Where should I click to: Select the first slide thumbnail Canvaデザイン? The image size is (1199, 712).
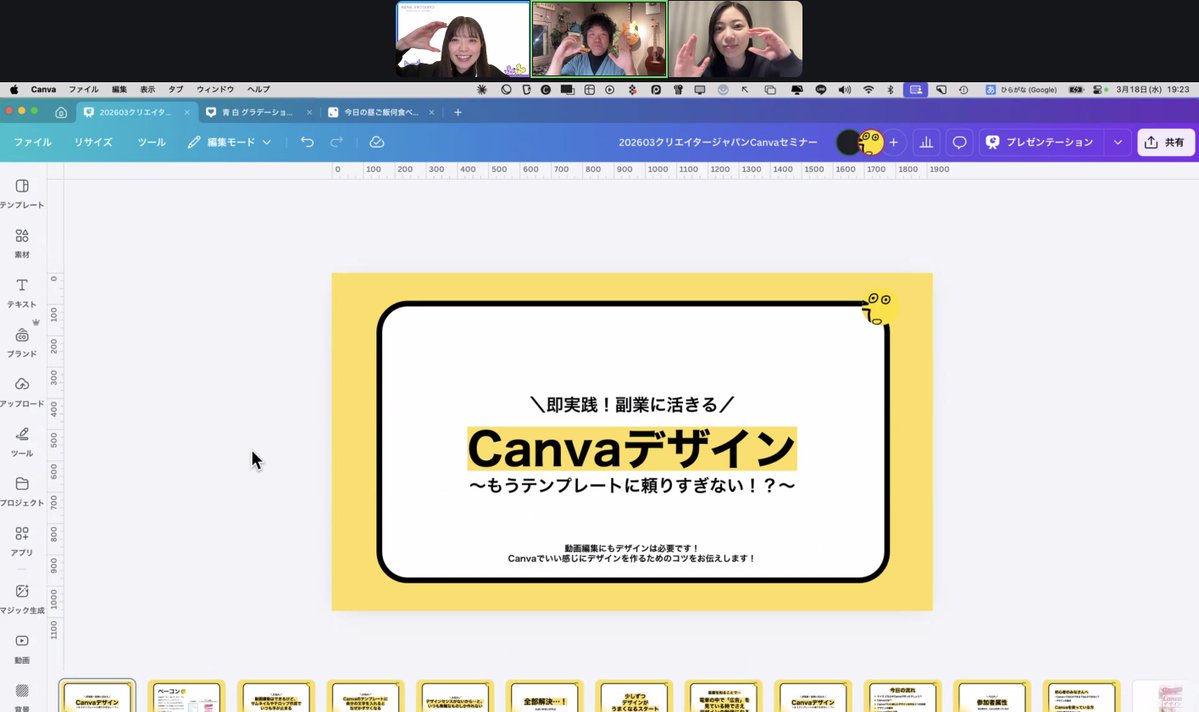97,696
